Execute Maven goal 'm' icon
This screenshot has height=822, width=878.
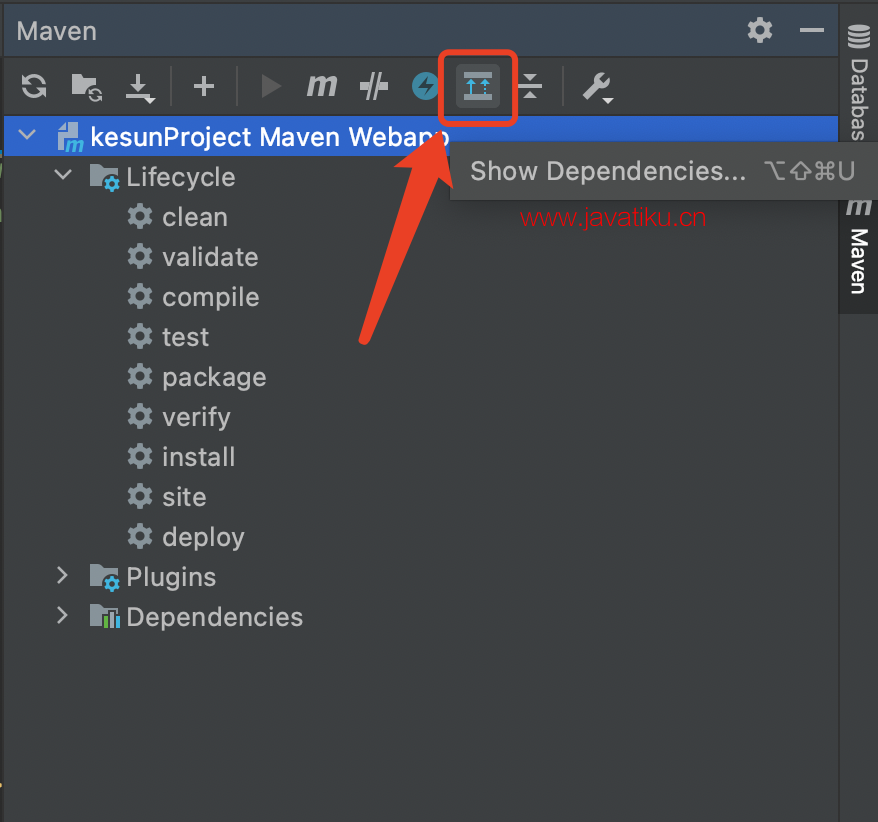click(322, 86)
